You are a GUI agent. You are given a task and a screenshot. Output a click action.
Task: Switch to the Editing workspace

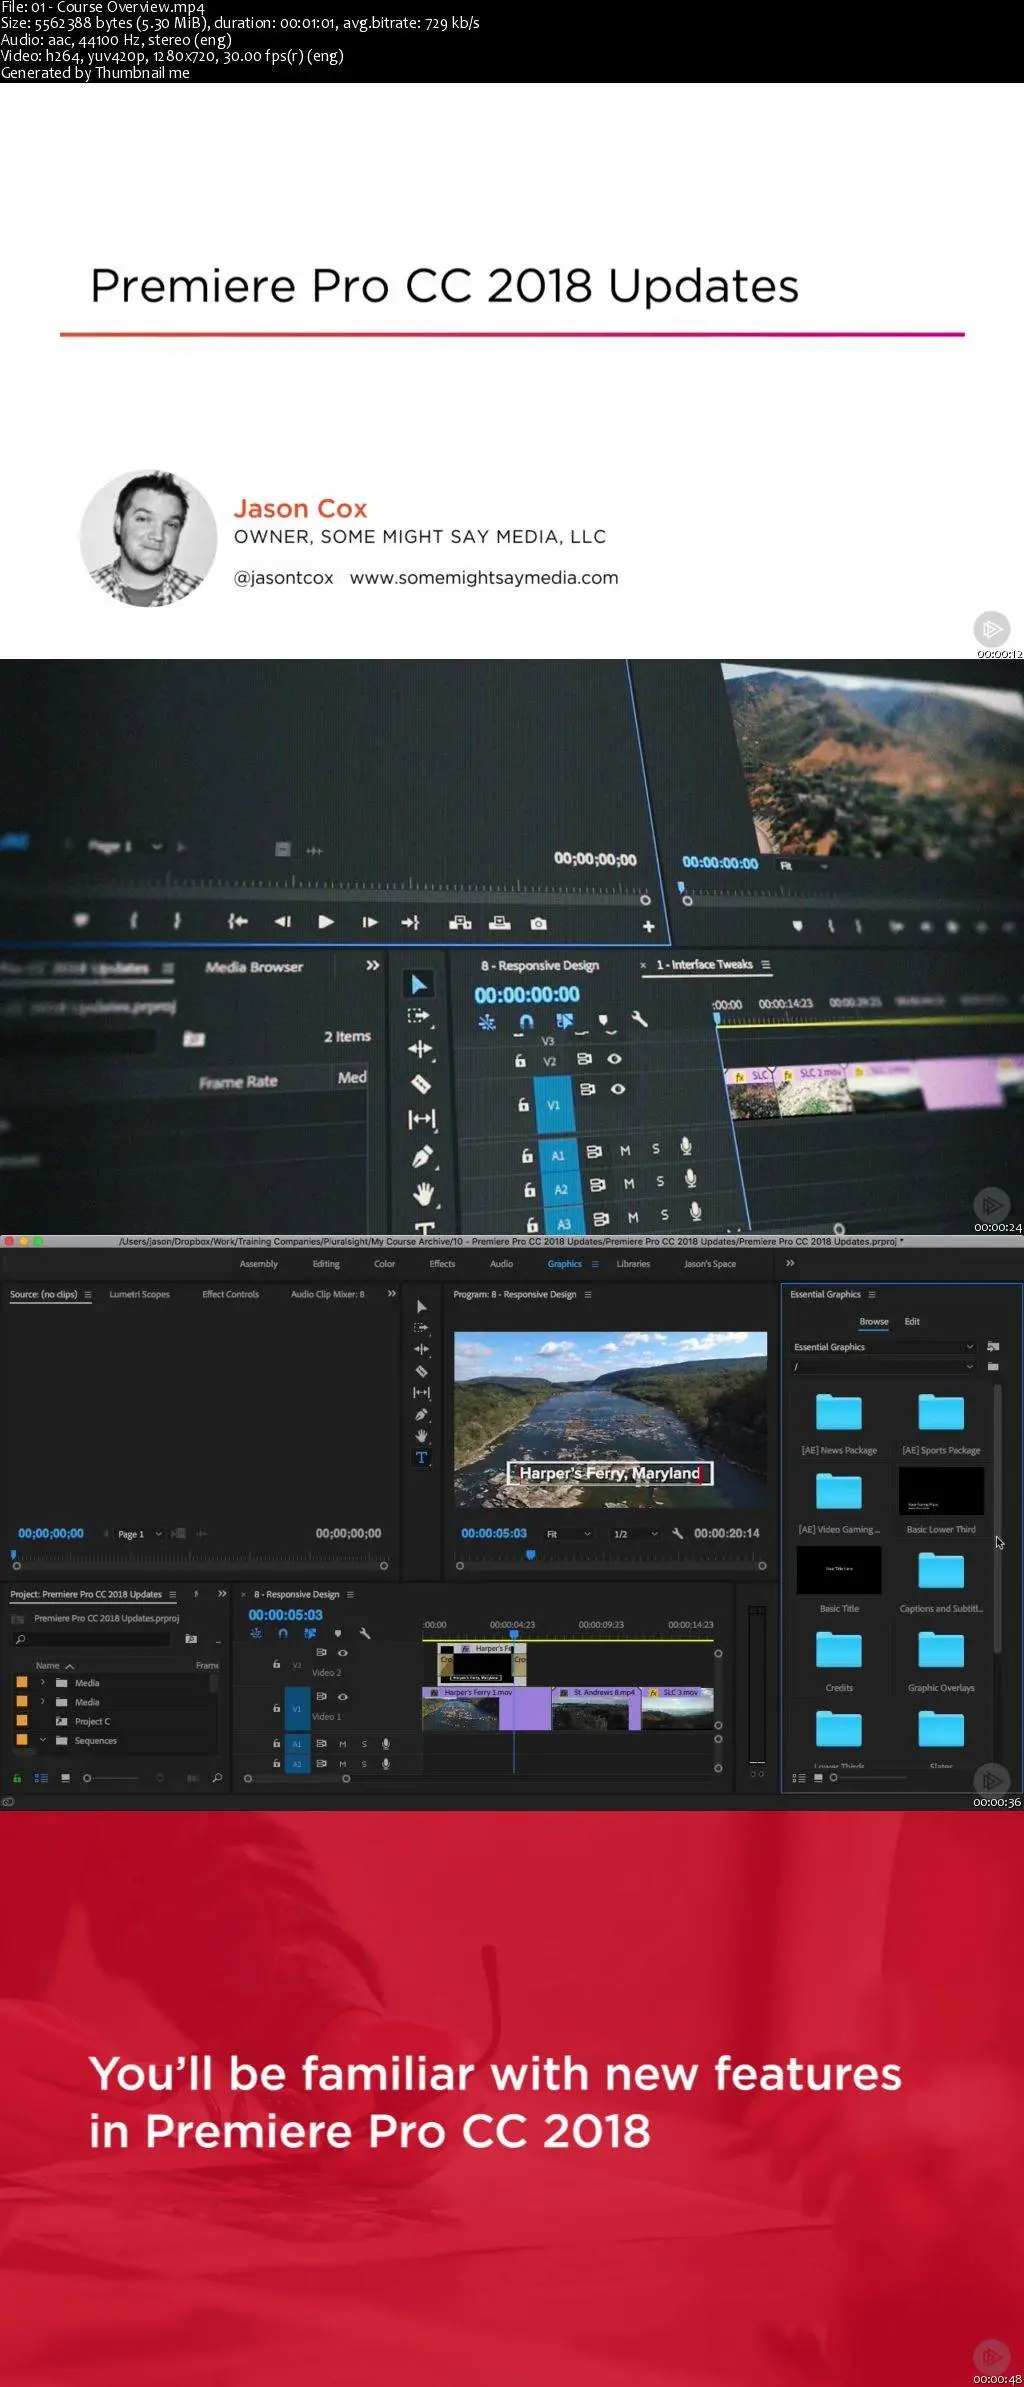326,1264
